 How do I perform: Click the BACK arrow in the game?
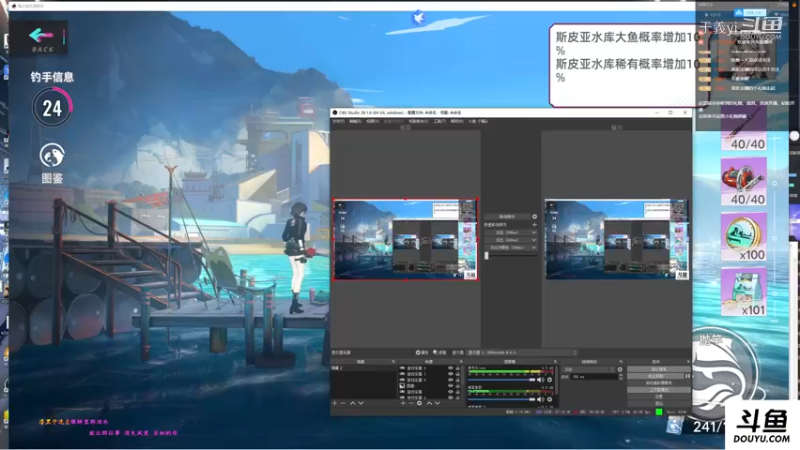click(41, 35)
